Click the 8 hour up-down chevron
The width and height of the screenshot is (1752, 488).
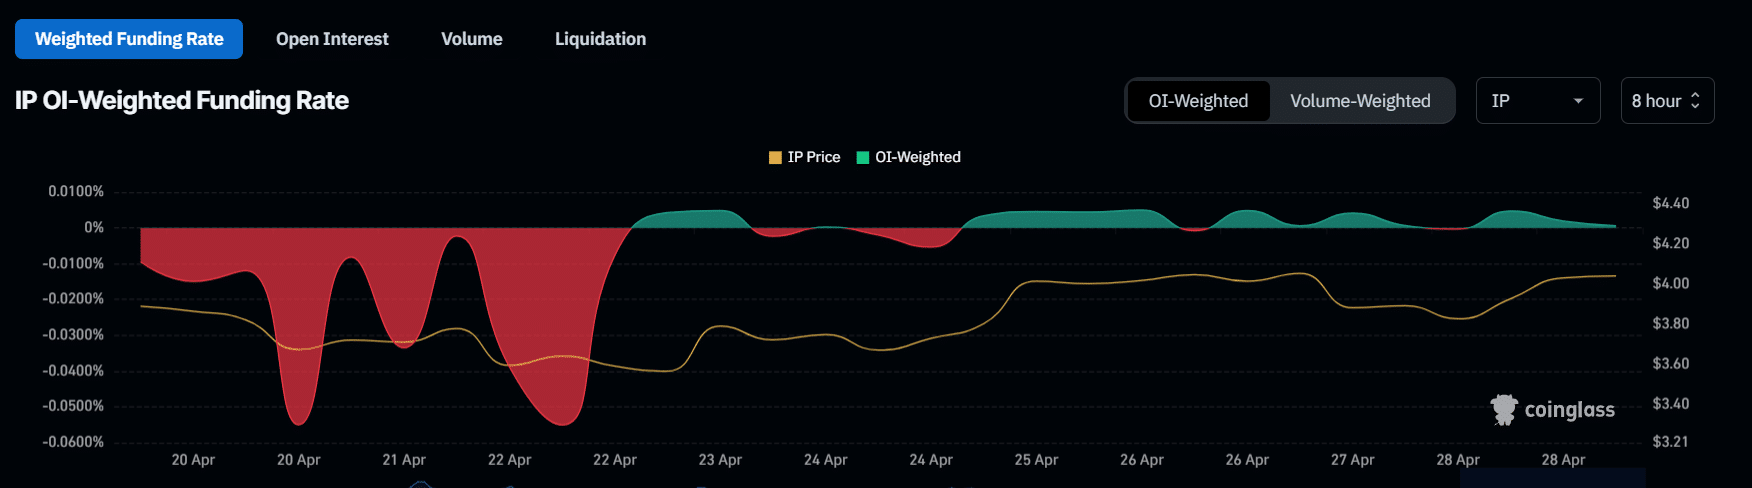[1695, 101]
